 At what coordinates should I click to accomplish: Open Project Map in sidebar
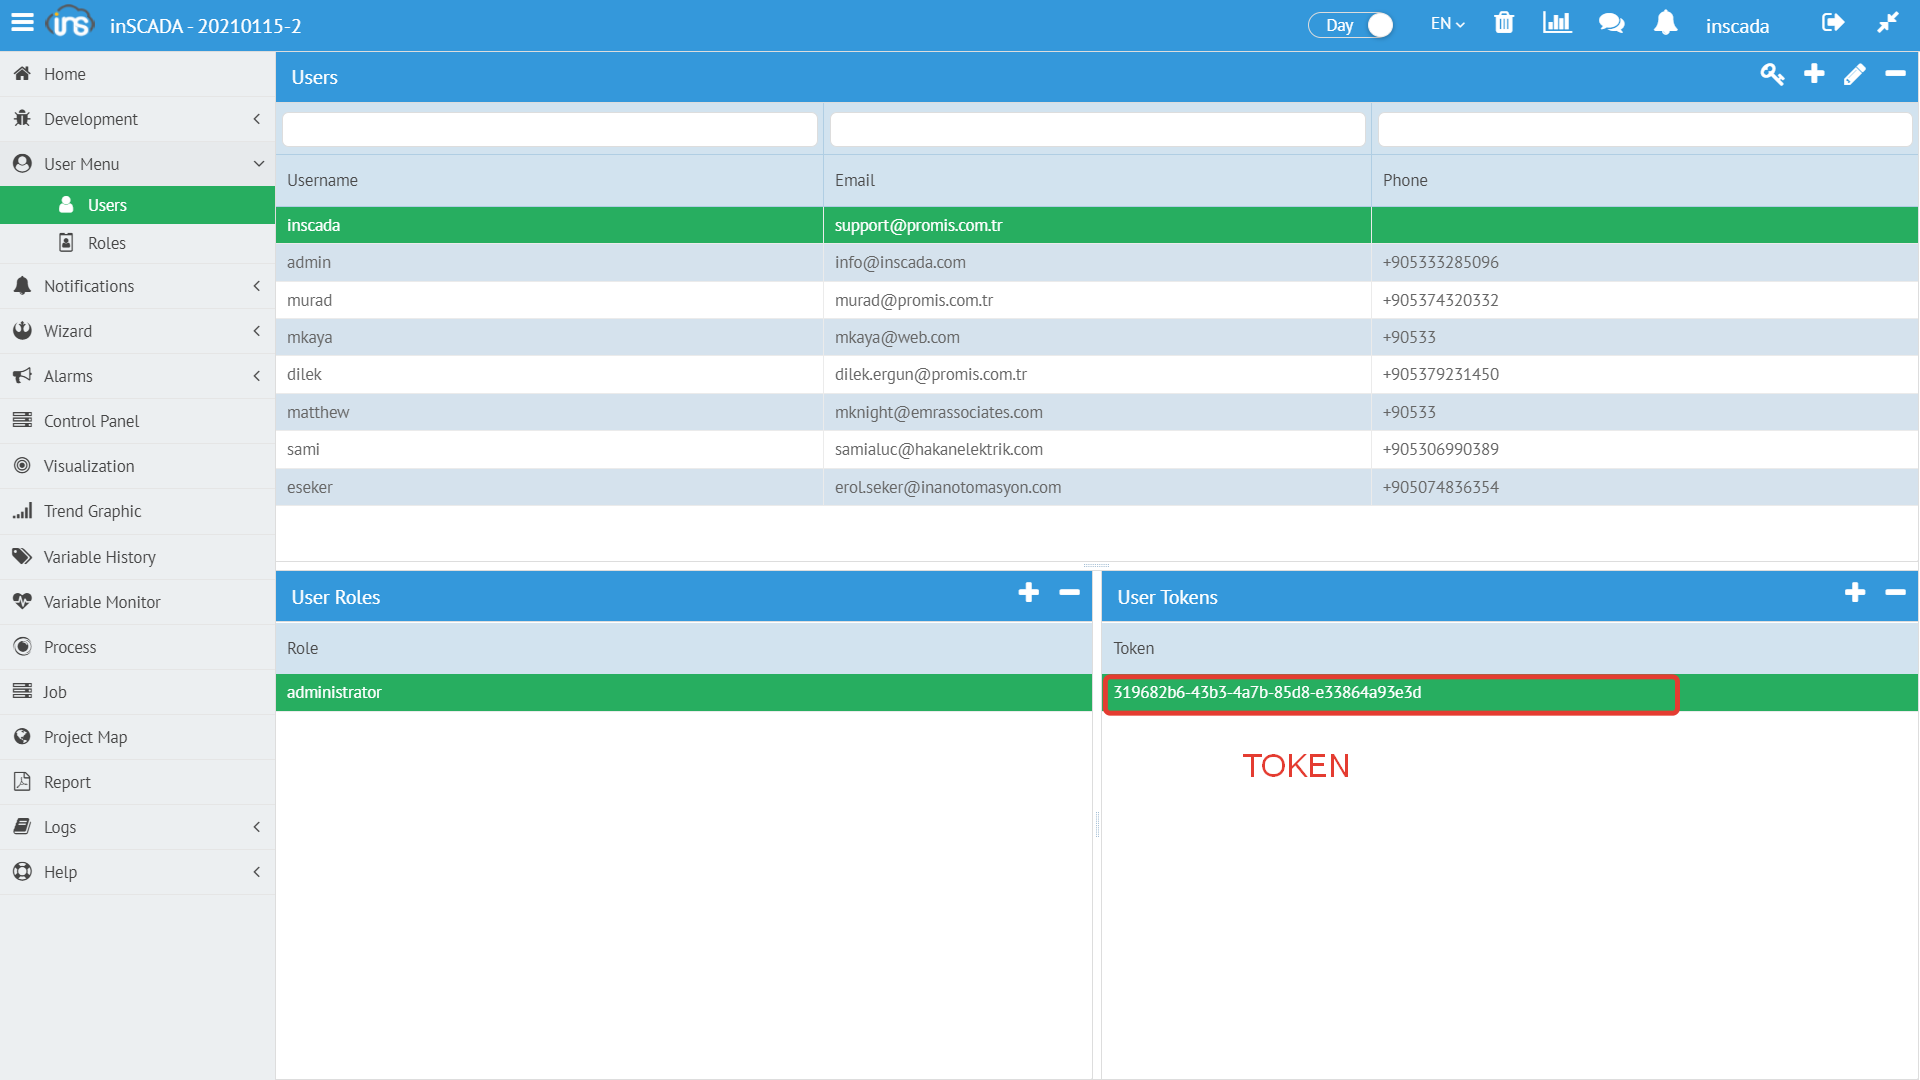138,737
